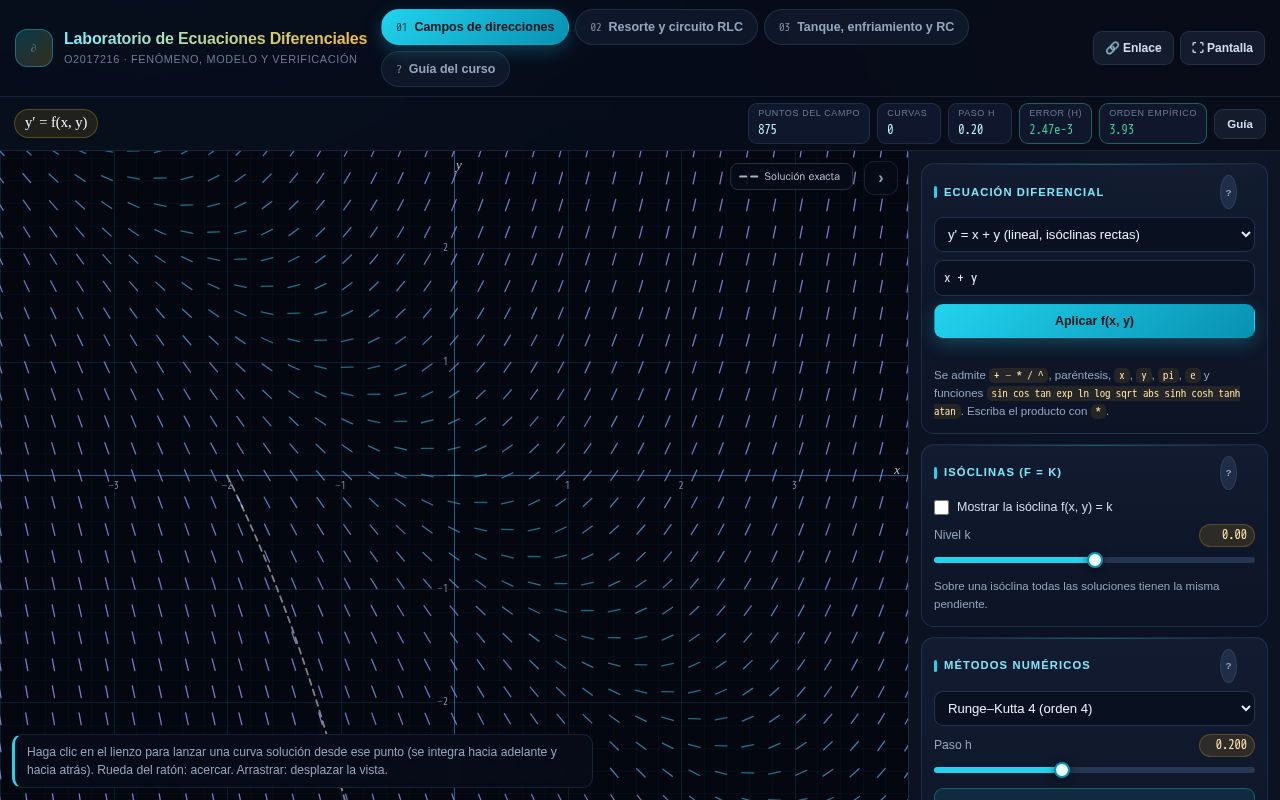Click the Guía button in stats bar
The width and height of the screenshot is (1280, 800).
(x=1240, y=124)
